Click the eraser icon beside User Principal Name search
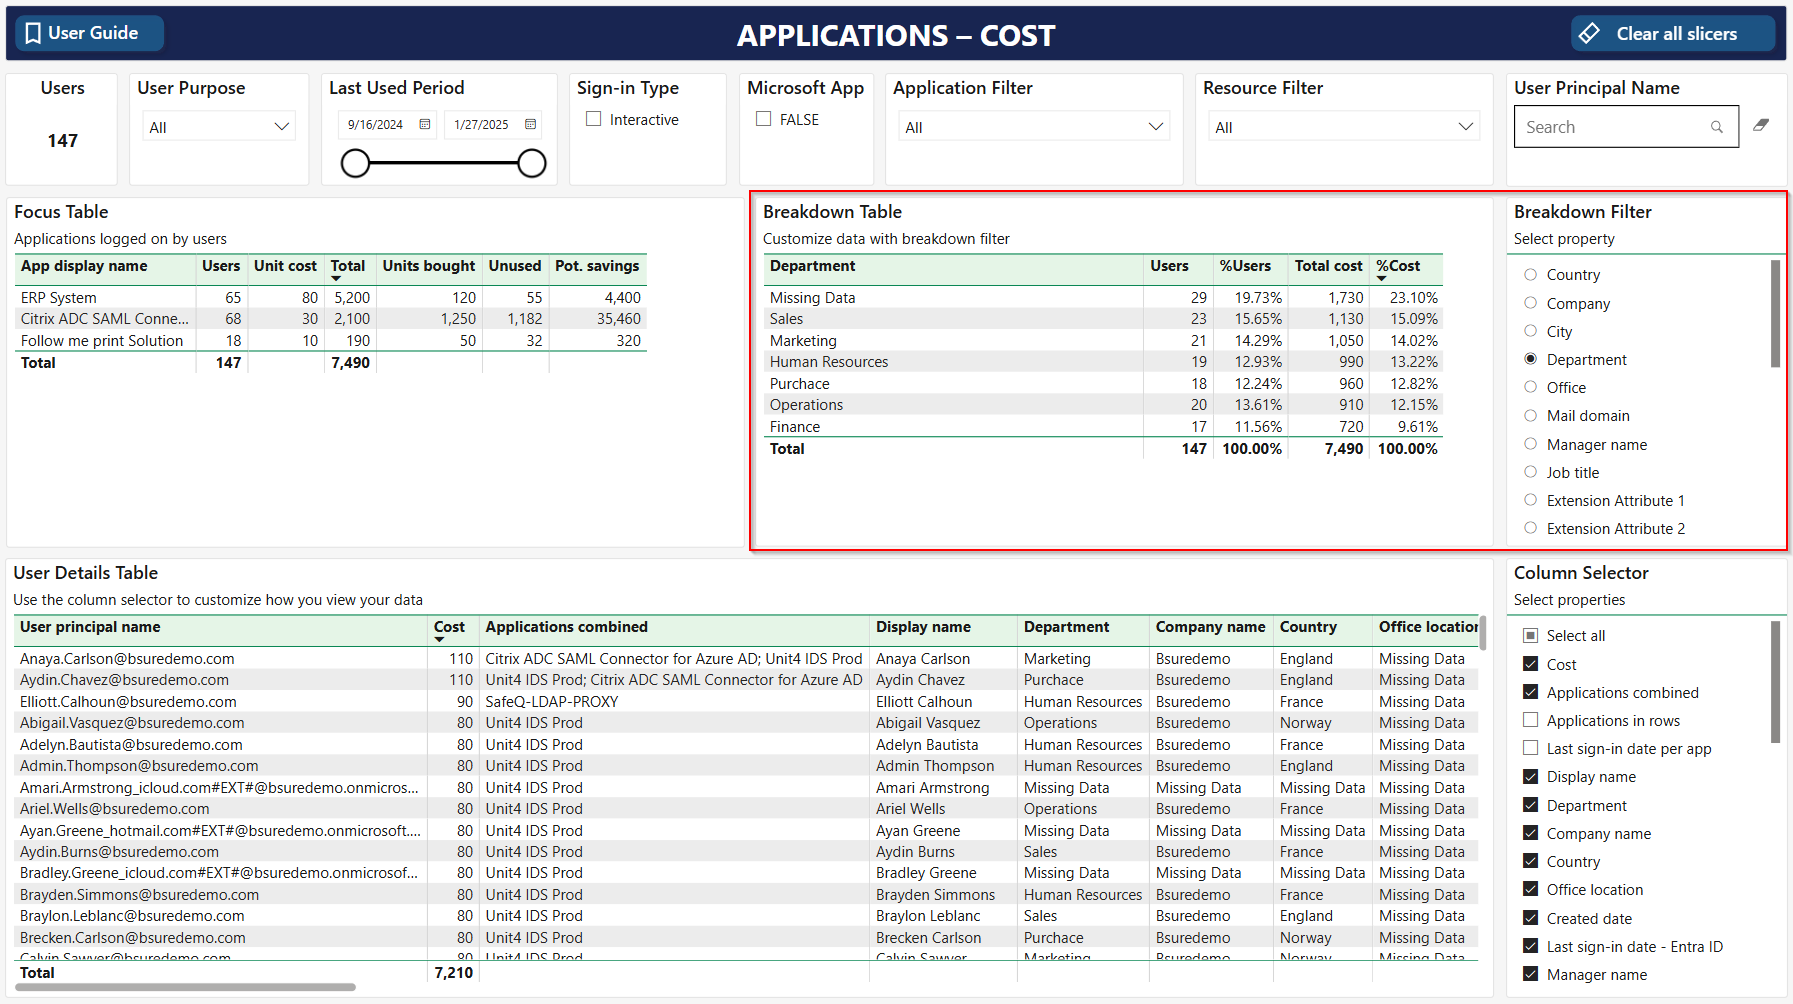This screenshot has width=1793, height=1004. tap(1761, 125)
